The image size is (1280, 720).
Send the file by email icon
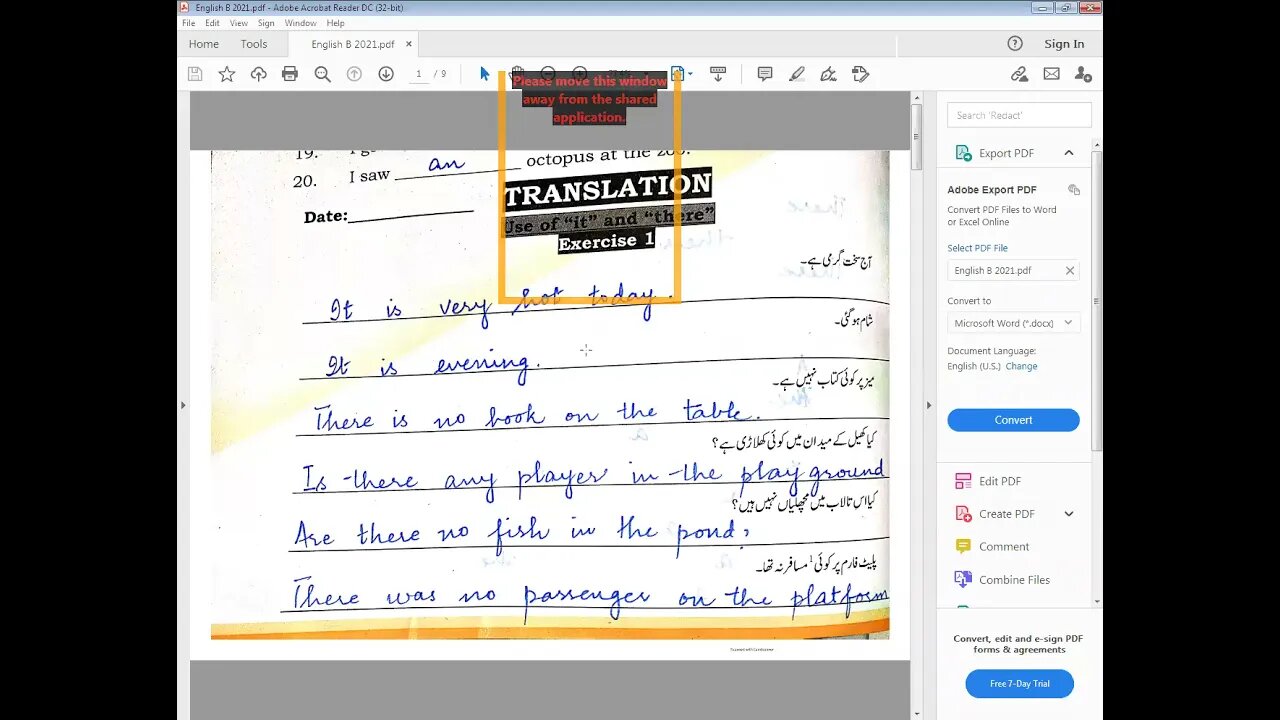pos(1051,74)
